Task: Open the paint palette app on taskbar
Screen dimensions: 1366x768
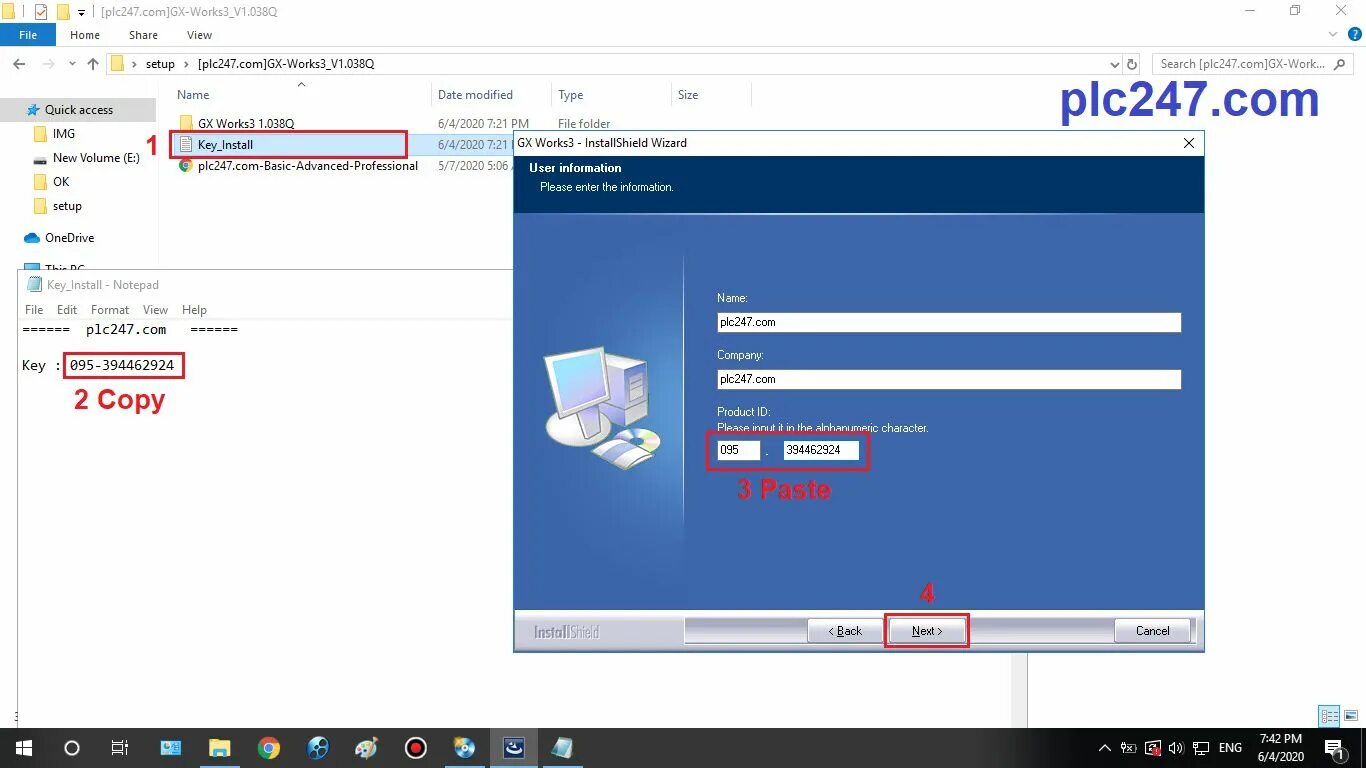Action: tap(366, 748)
